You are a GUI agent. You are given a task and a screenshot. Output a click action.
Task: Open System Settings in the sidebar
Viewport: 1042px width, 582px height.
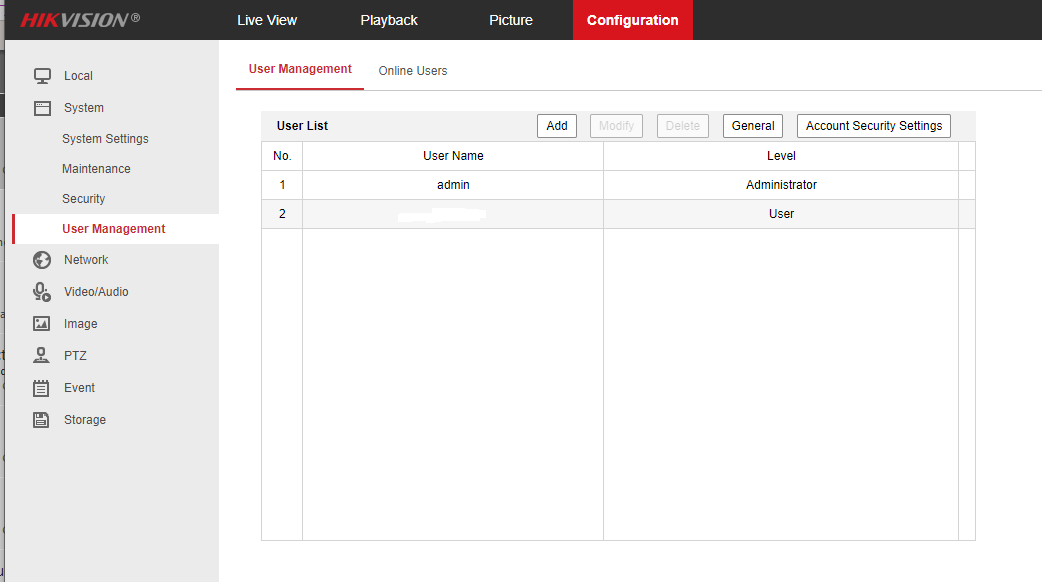click(105, 139)
